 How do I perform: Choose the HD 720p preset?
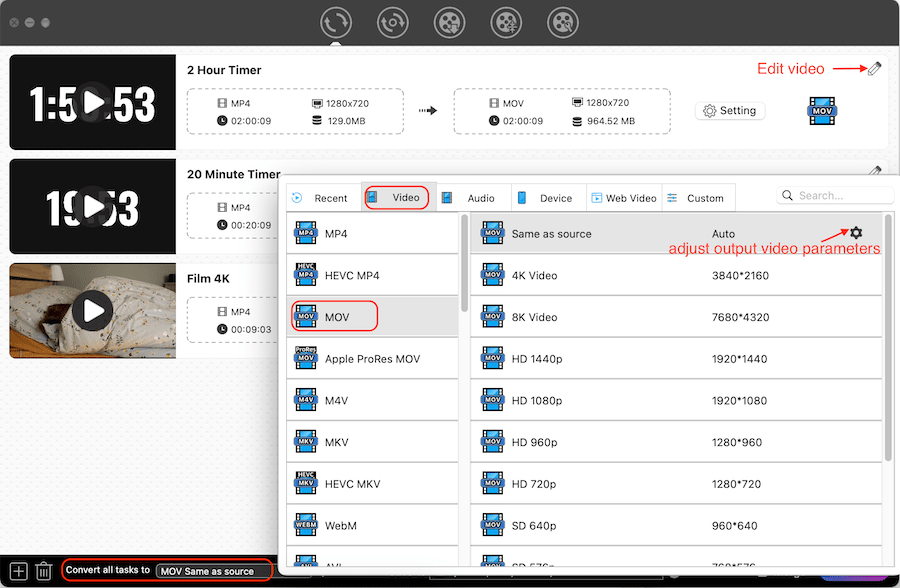coord(676,484)
